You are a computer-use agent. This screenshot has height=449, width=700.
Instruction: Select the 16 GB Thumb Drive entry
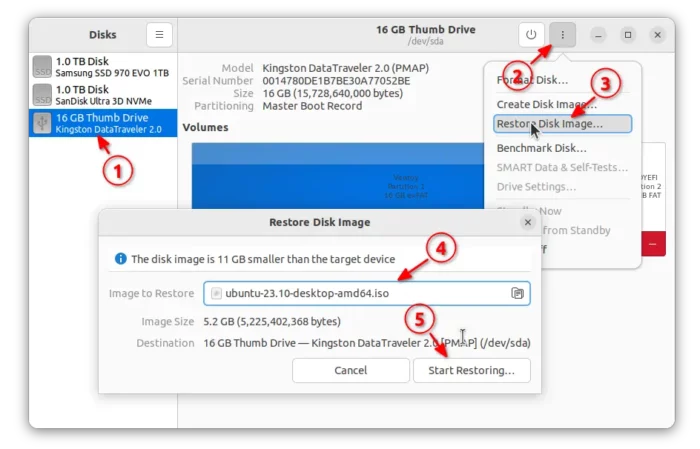point(103,123)
